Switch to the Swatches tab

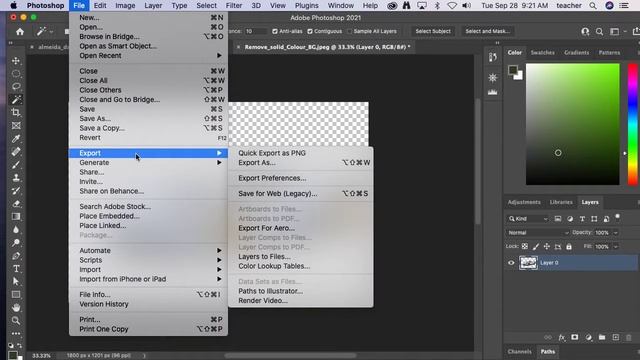tap(542, 53)
